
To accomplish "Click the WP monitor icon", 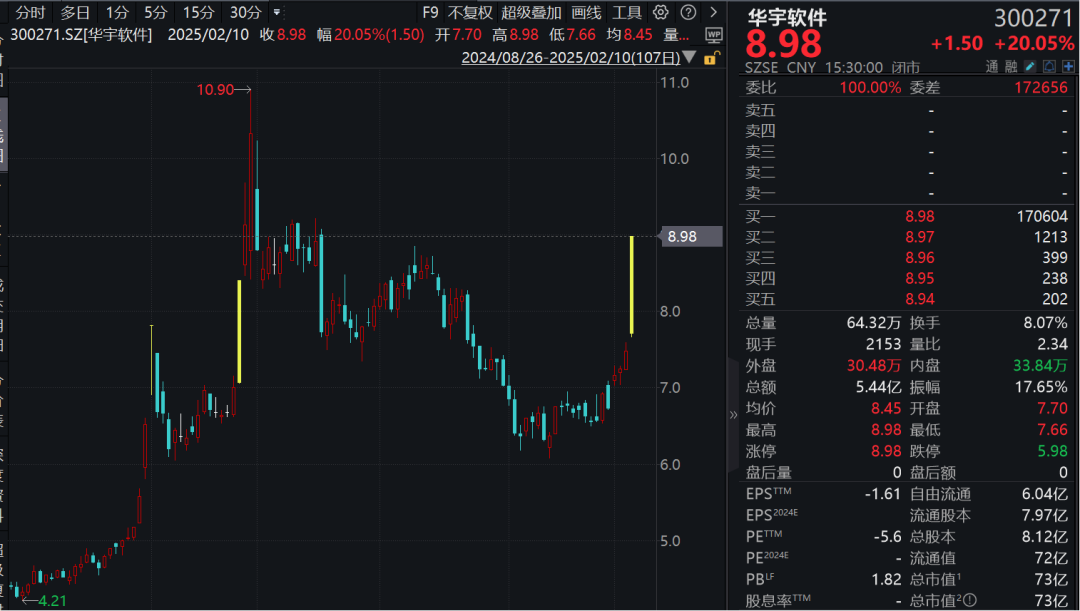I will pyautogui.click(x=713, y=35).
